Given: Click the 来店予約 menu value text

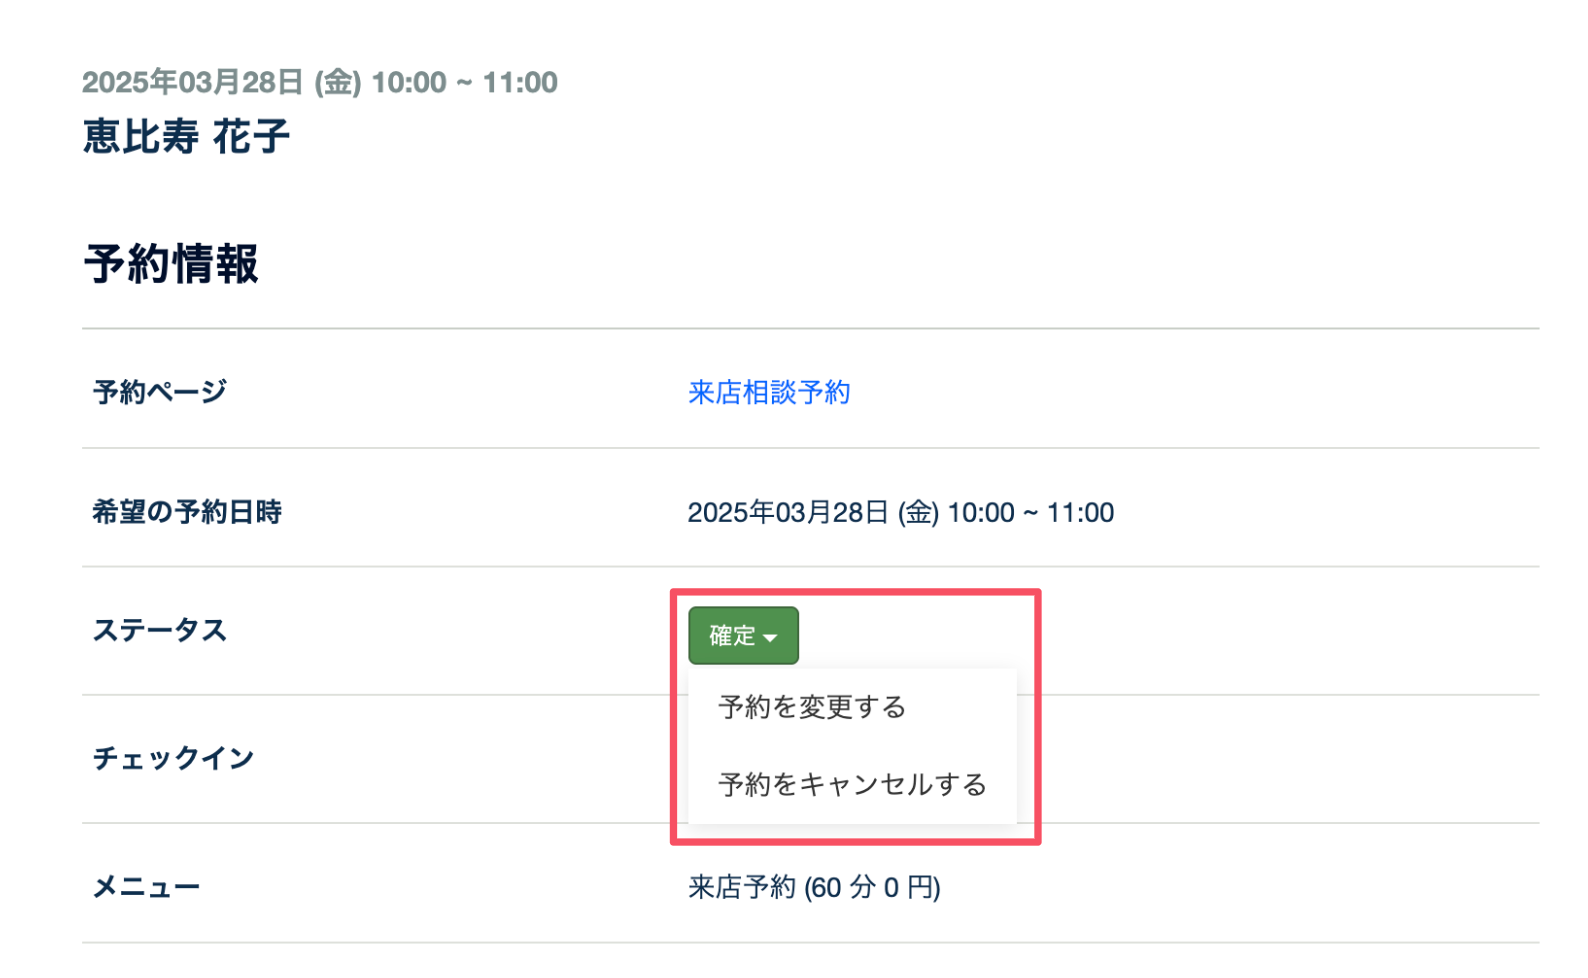Looking at the screenshot, I should coord(741,888).
